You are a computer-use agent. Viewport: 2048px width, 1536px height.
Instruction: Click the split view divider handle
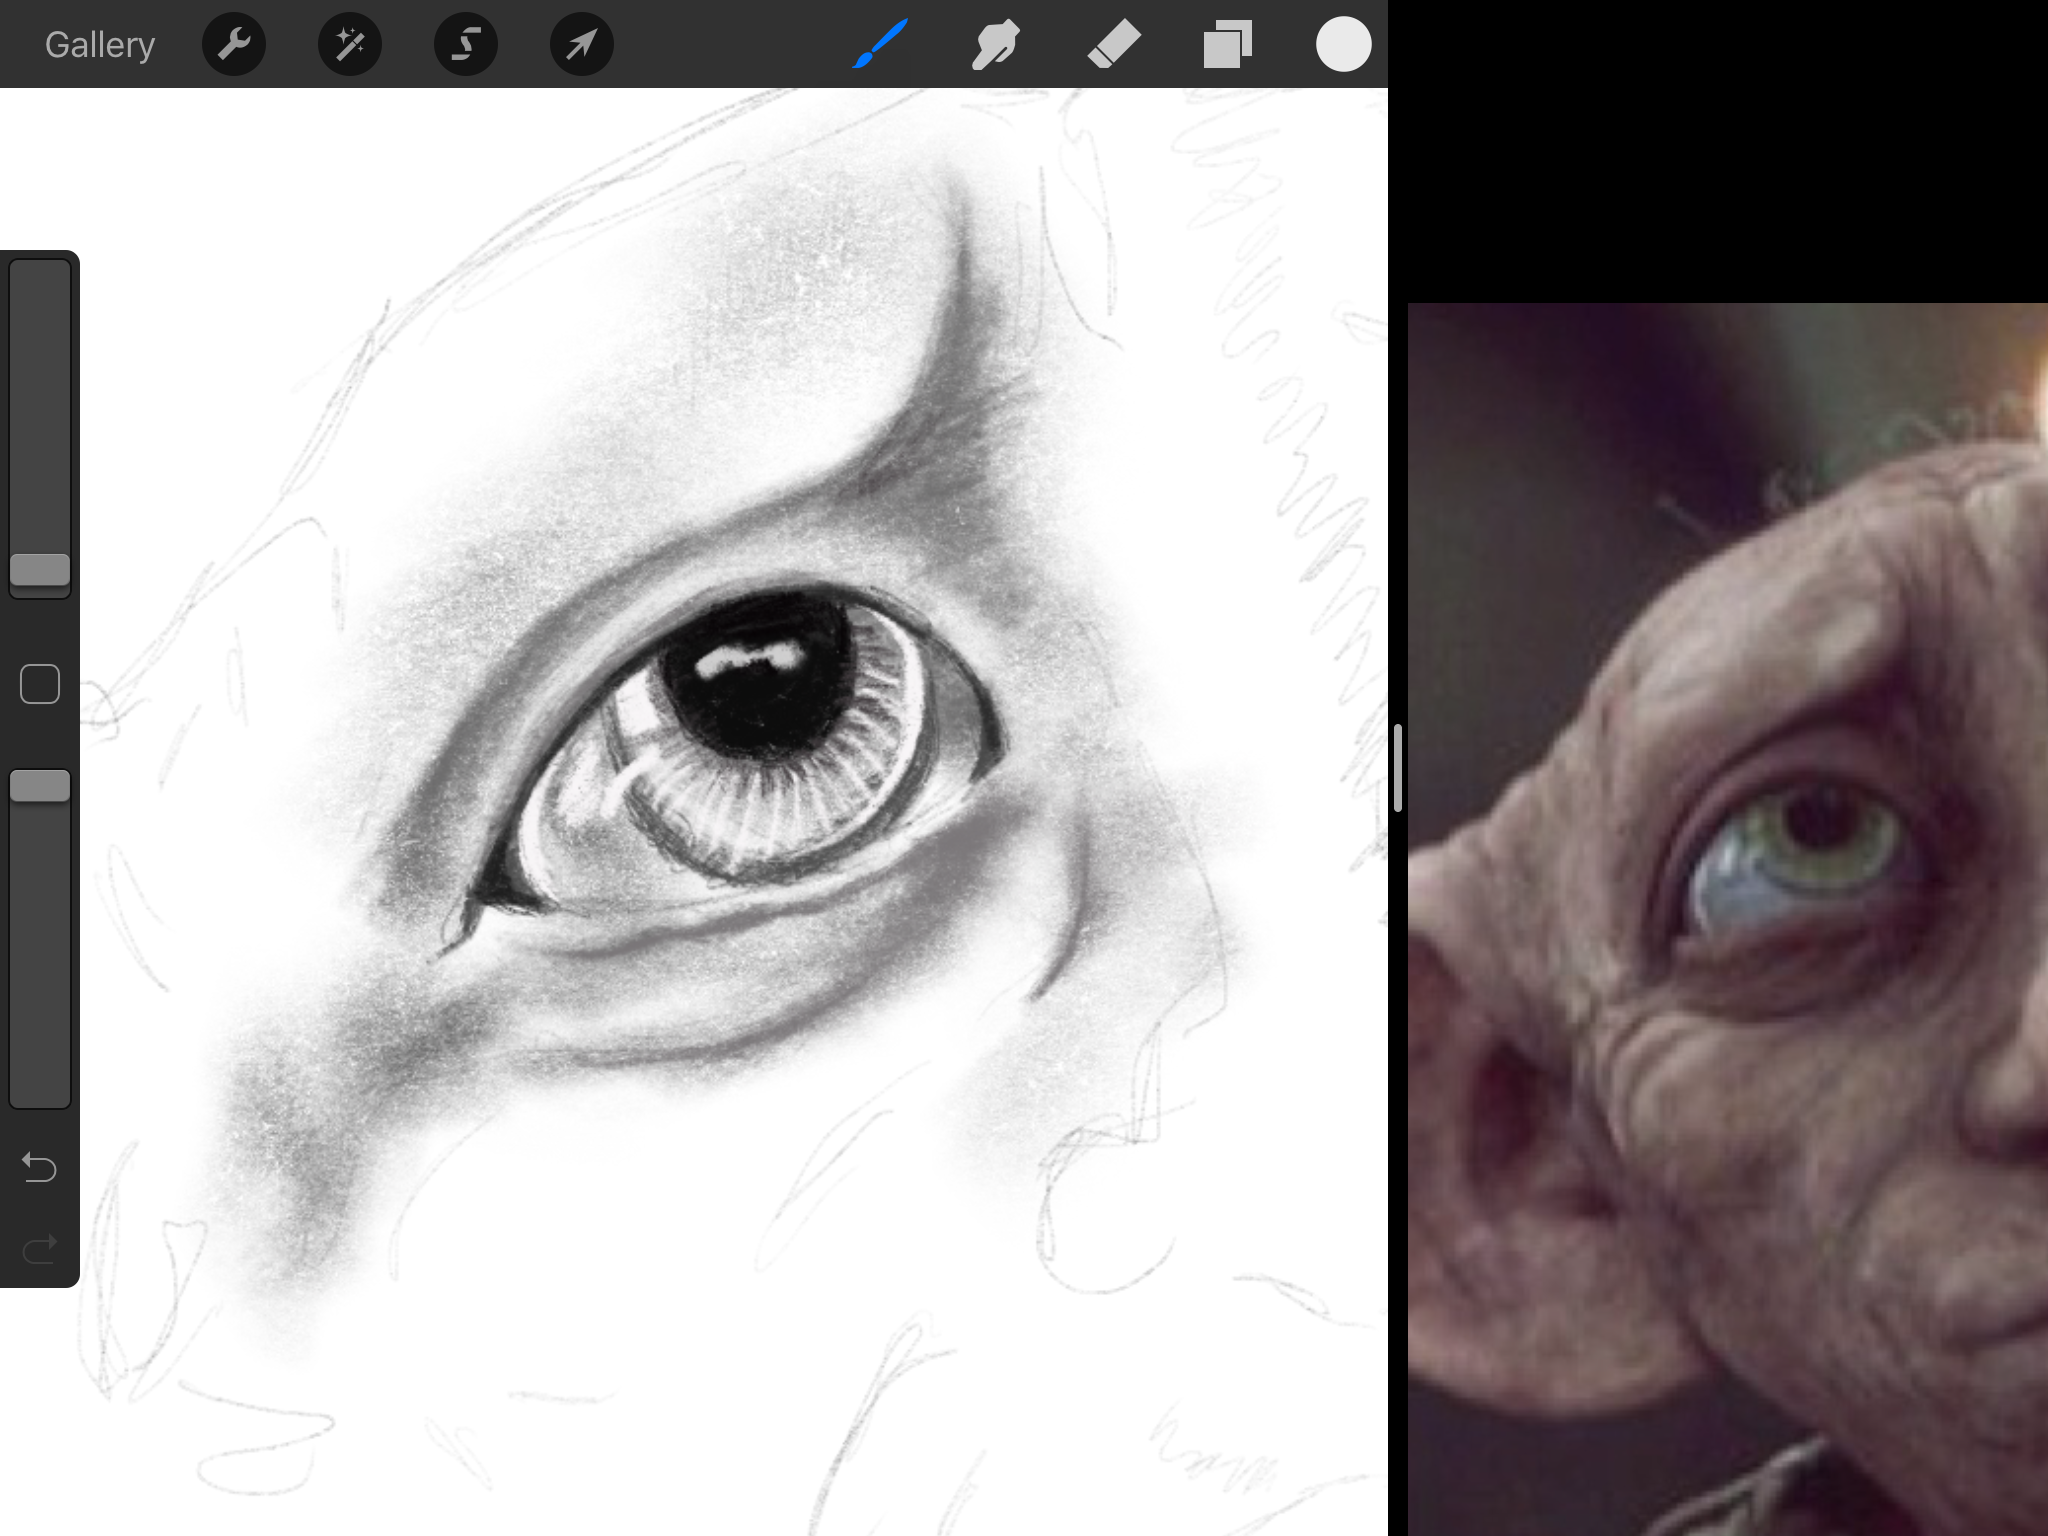pyautogui.click(x=1398, y=768)
